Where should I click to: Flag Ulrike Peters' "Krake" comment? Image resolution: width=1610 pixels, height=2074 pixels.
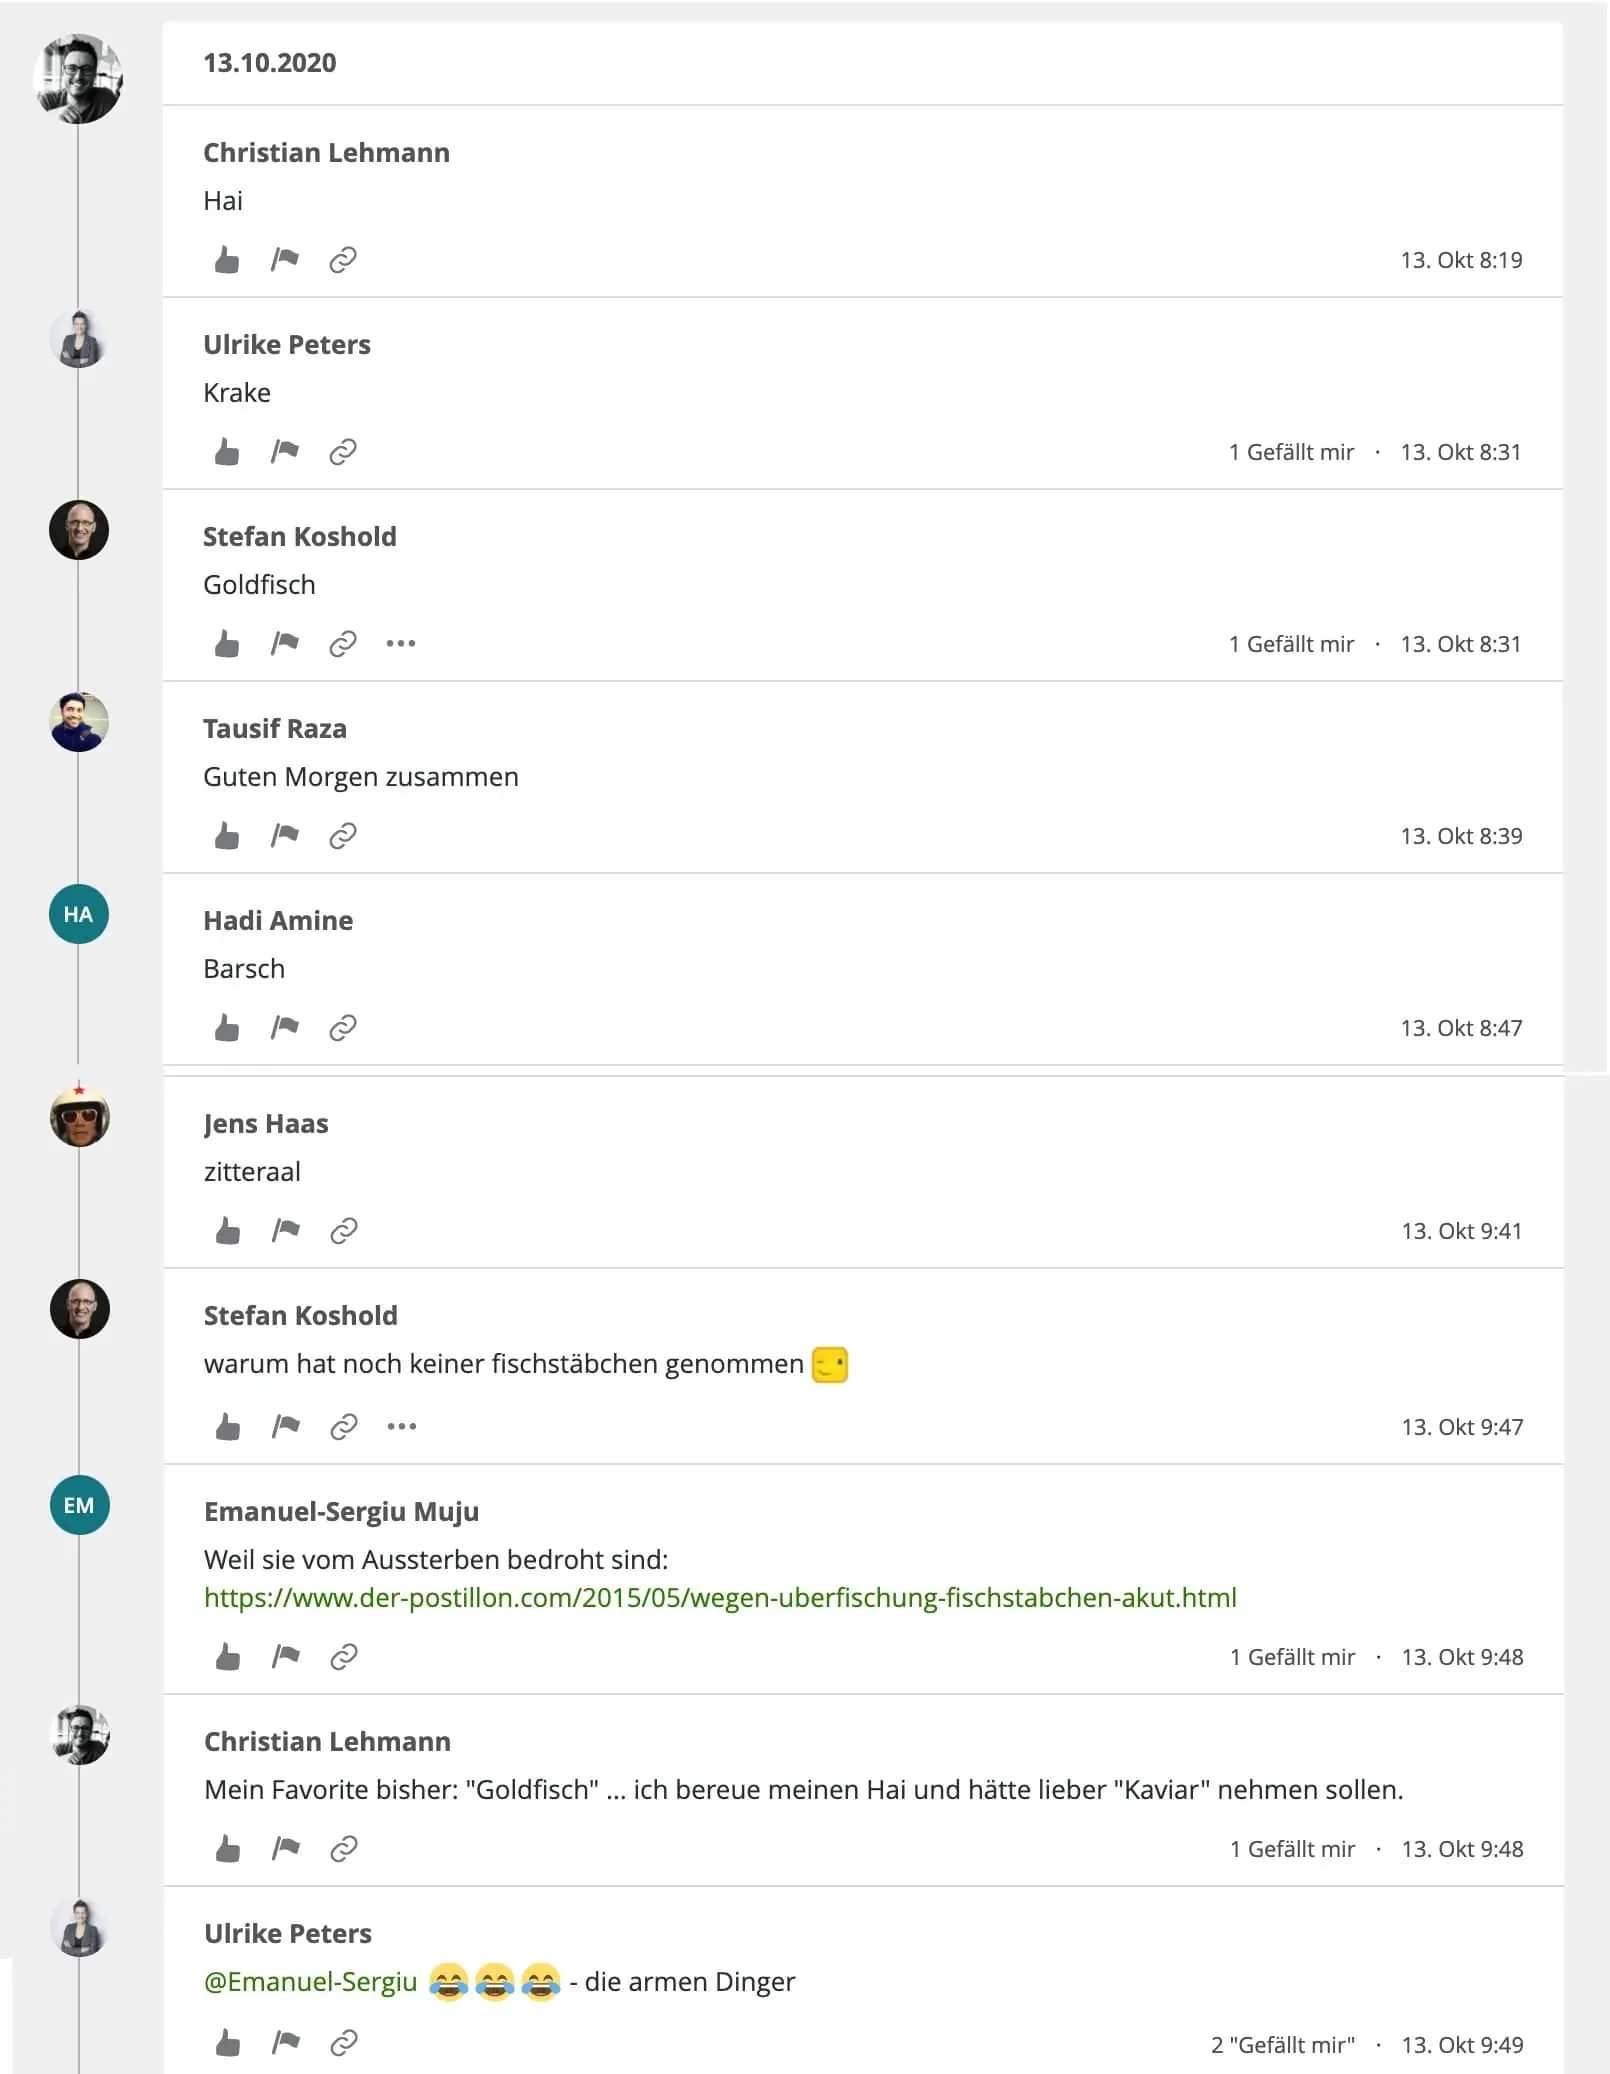tap(285, 452)
